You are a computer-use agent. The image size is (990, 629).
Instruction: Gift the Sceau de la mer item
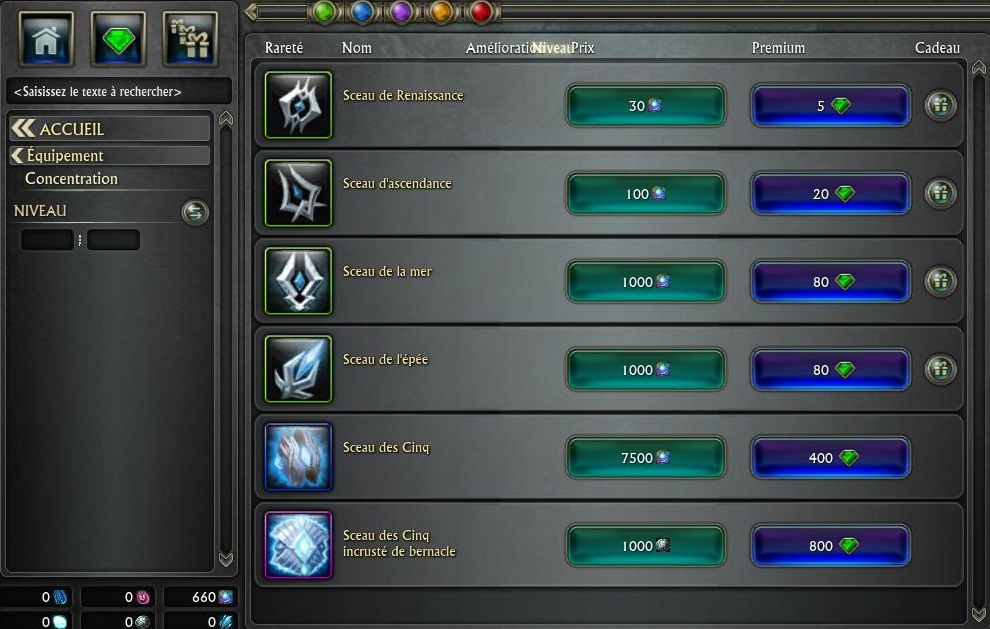pos(940,281)
